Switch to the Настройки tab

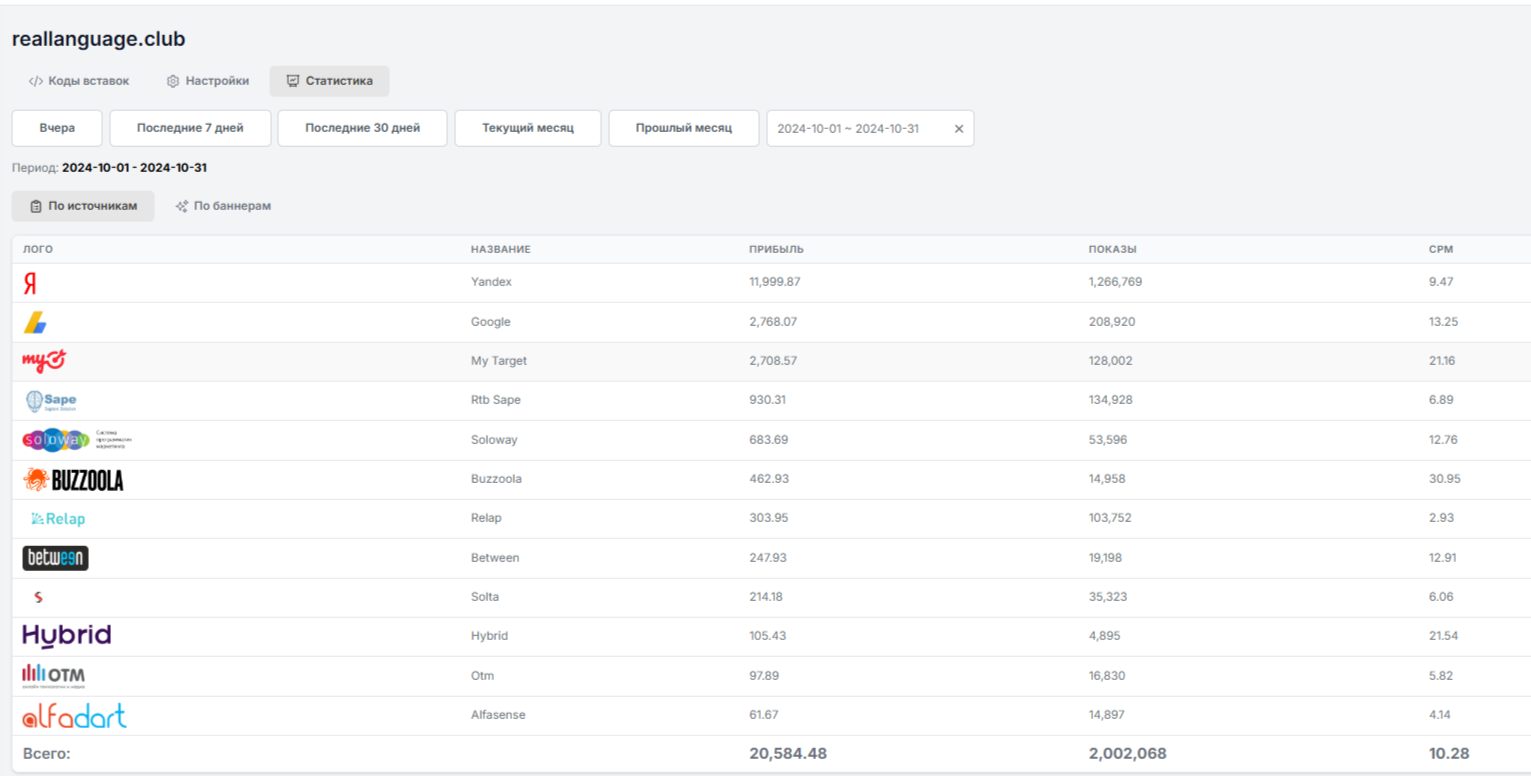tap(208, 81)
